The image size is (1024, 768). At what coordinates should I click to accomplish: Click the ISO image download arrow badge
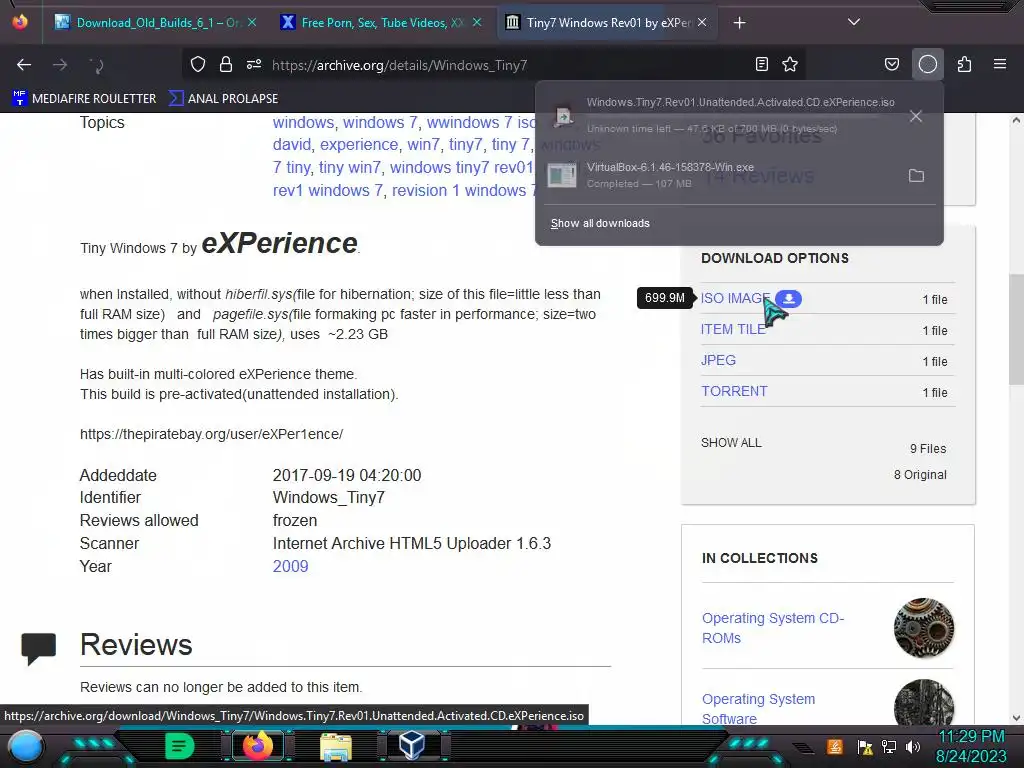[x=789, y=298]
